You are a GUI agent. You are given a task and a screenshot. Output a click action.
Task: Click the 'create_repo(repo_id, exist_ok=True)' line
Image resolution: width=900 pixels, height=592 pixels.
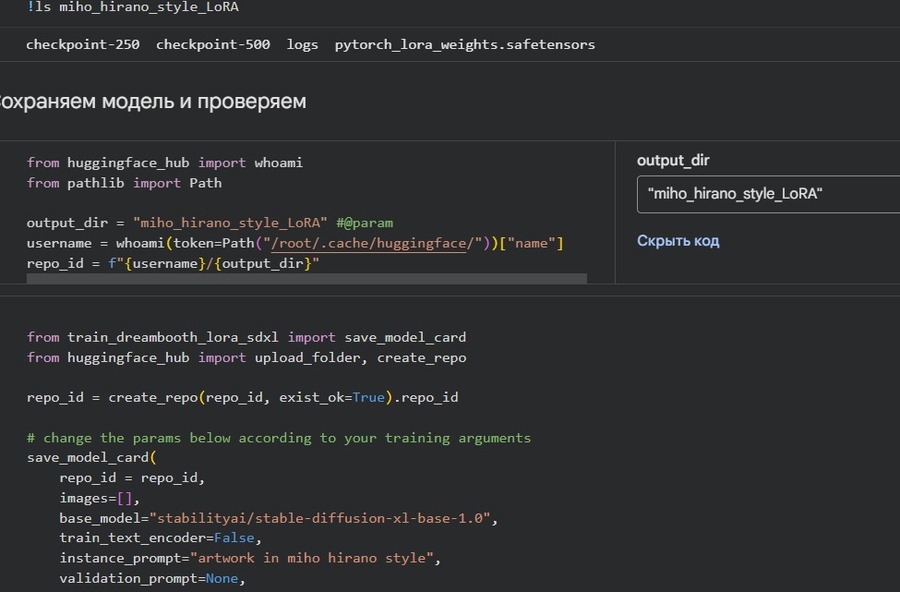click(242, 397)
